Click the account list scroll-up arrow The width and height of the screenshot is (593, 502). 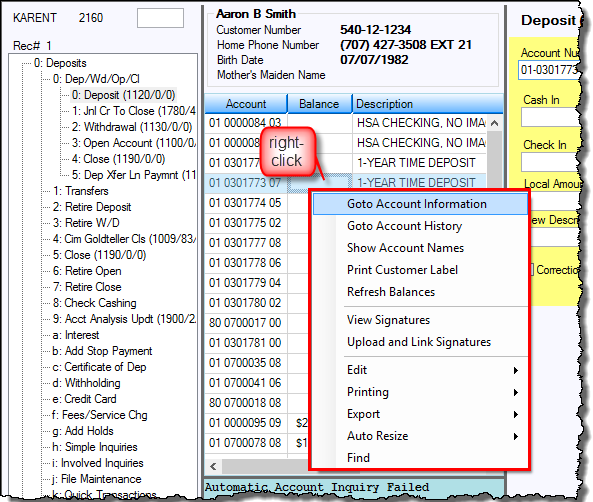click(494, 123)
